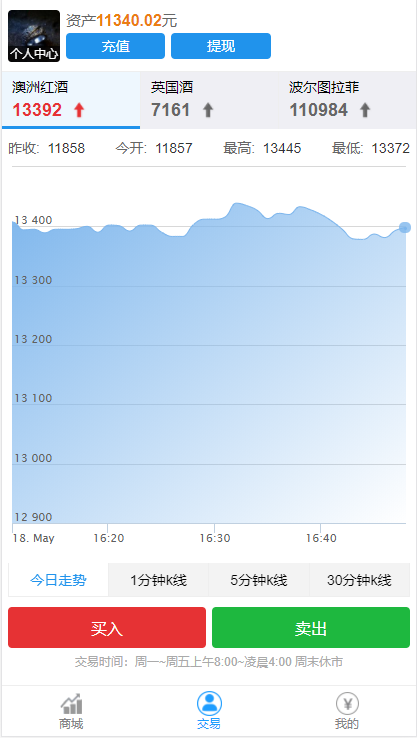Switch to 30分钟k线 chart view
Image resolution: width=417 pixels, height=738 pixels.
(360, 580)
